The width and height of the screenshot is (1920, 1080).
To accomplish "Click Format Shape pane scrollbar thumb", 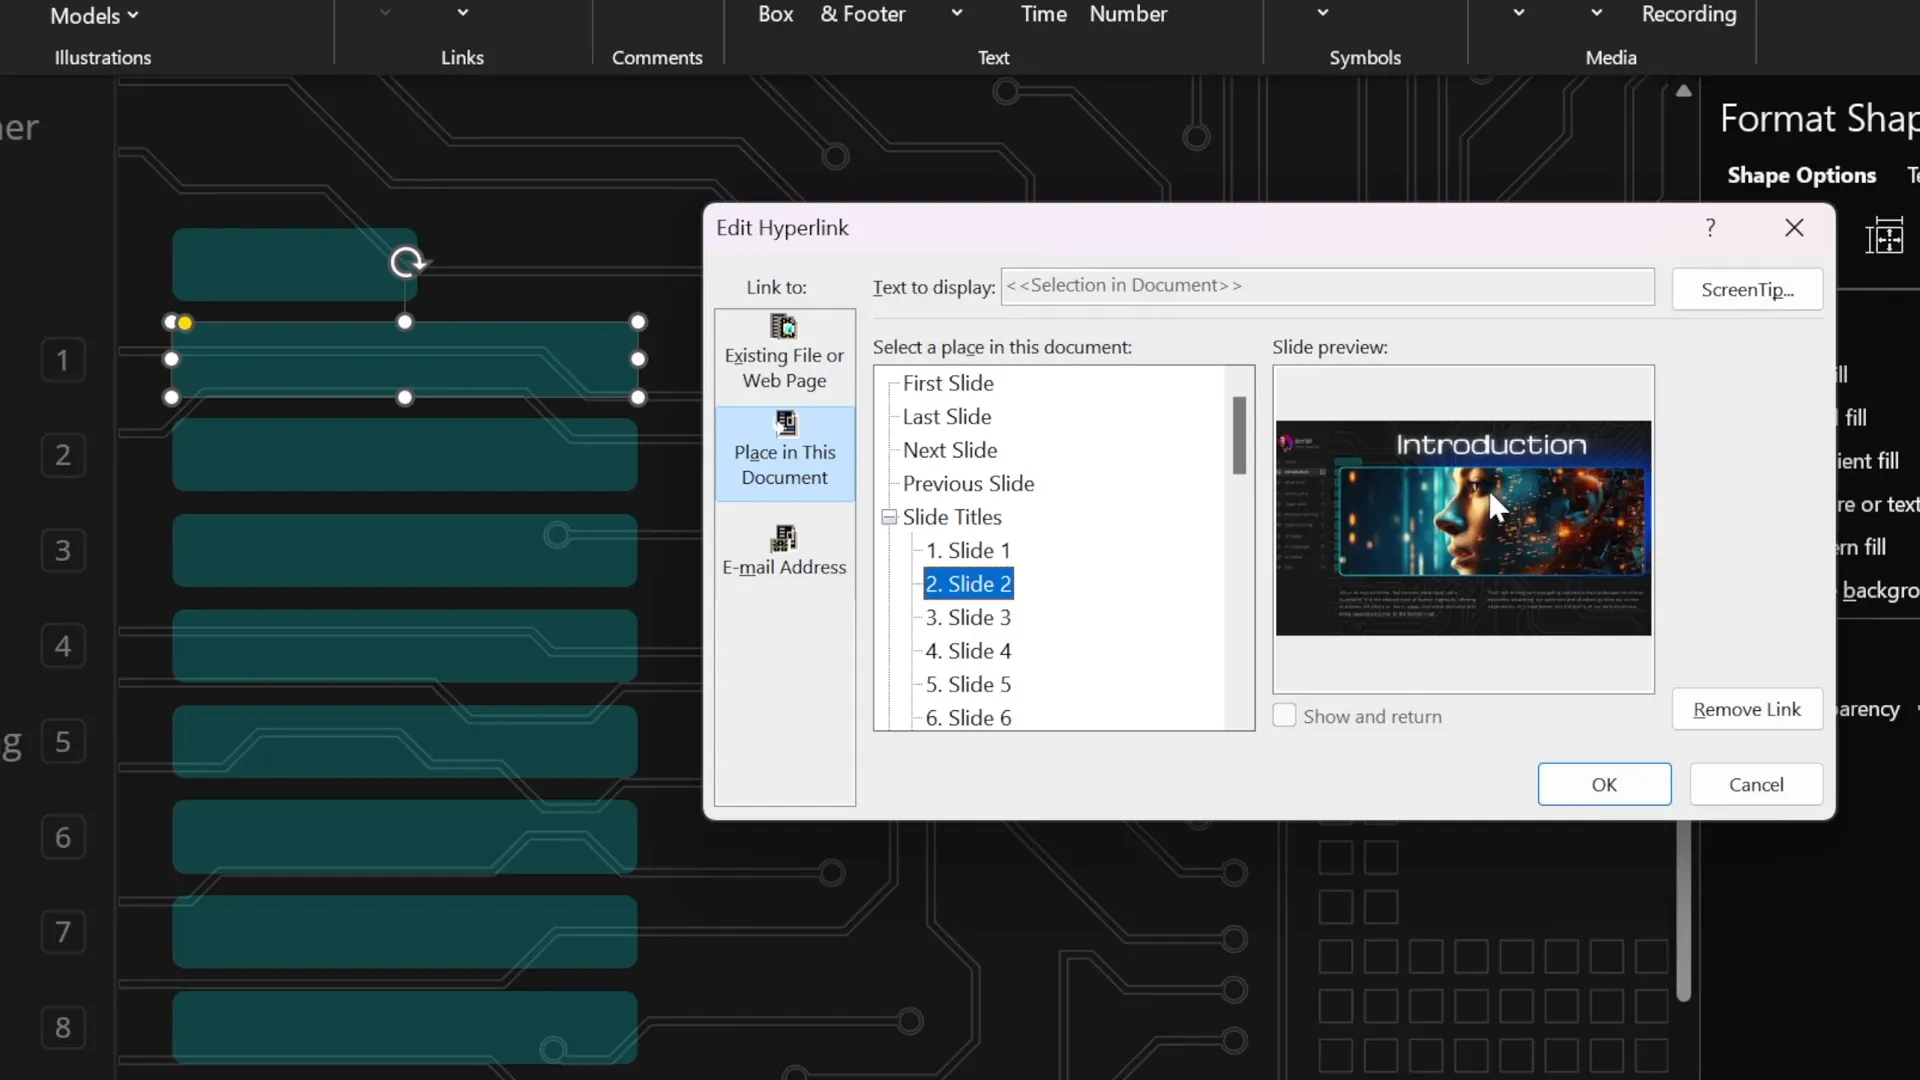I will click(1684, 910).
